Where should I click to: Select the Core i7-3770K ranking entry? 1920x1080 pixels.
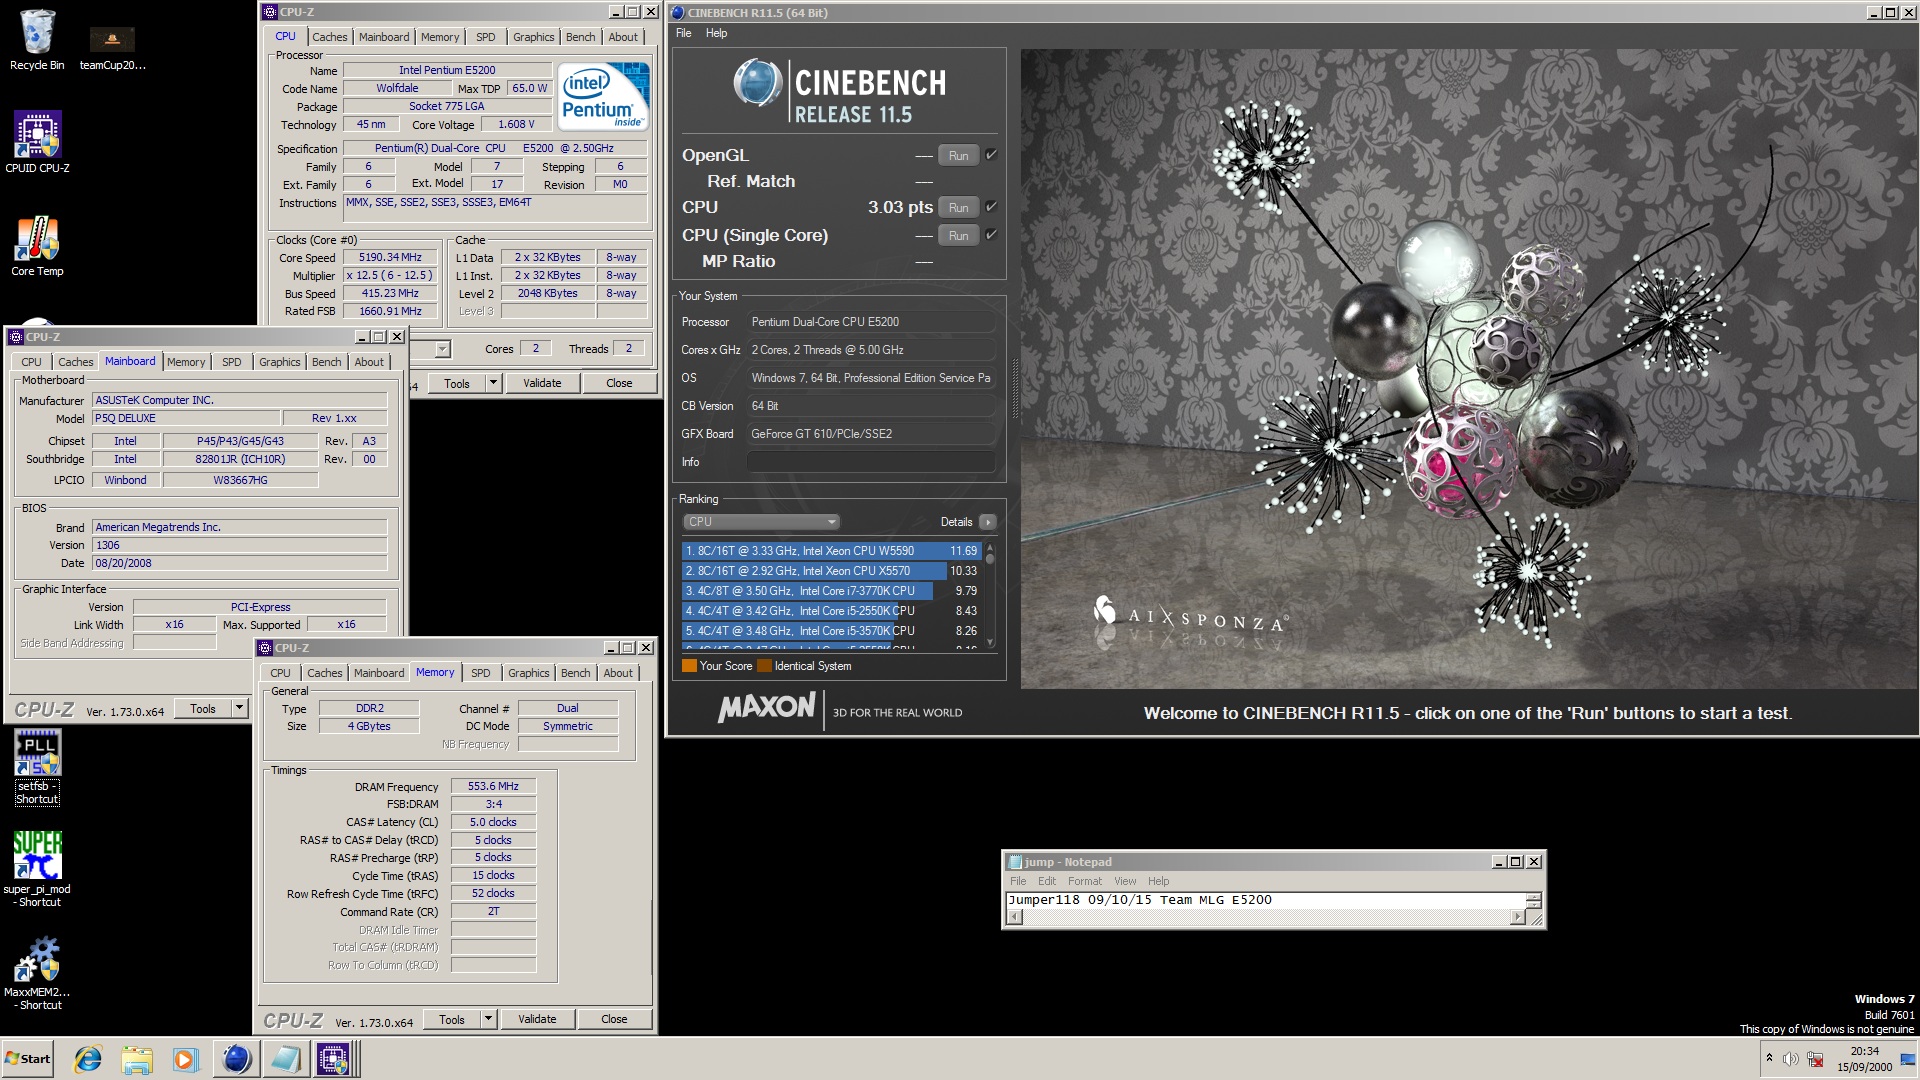(x=831, y=591)
